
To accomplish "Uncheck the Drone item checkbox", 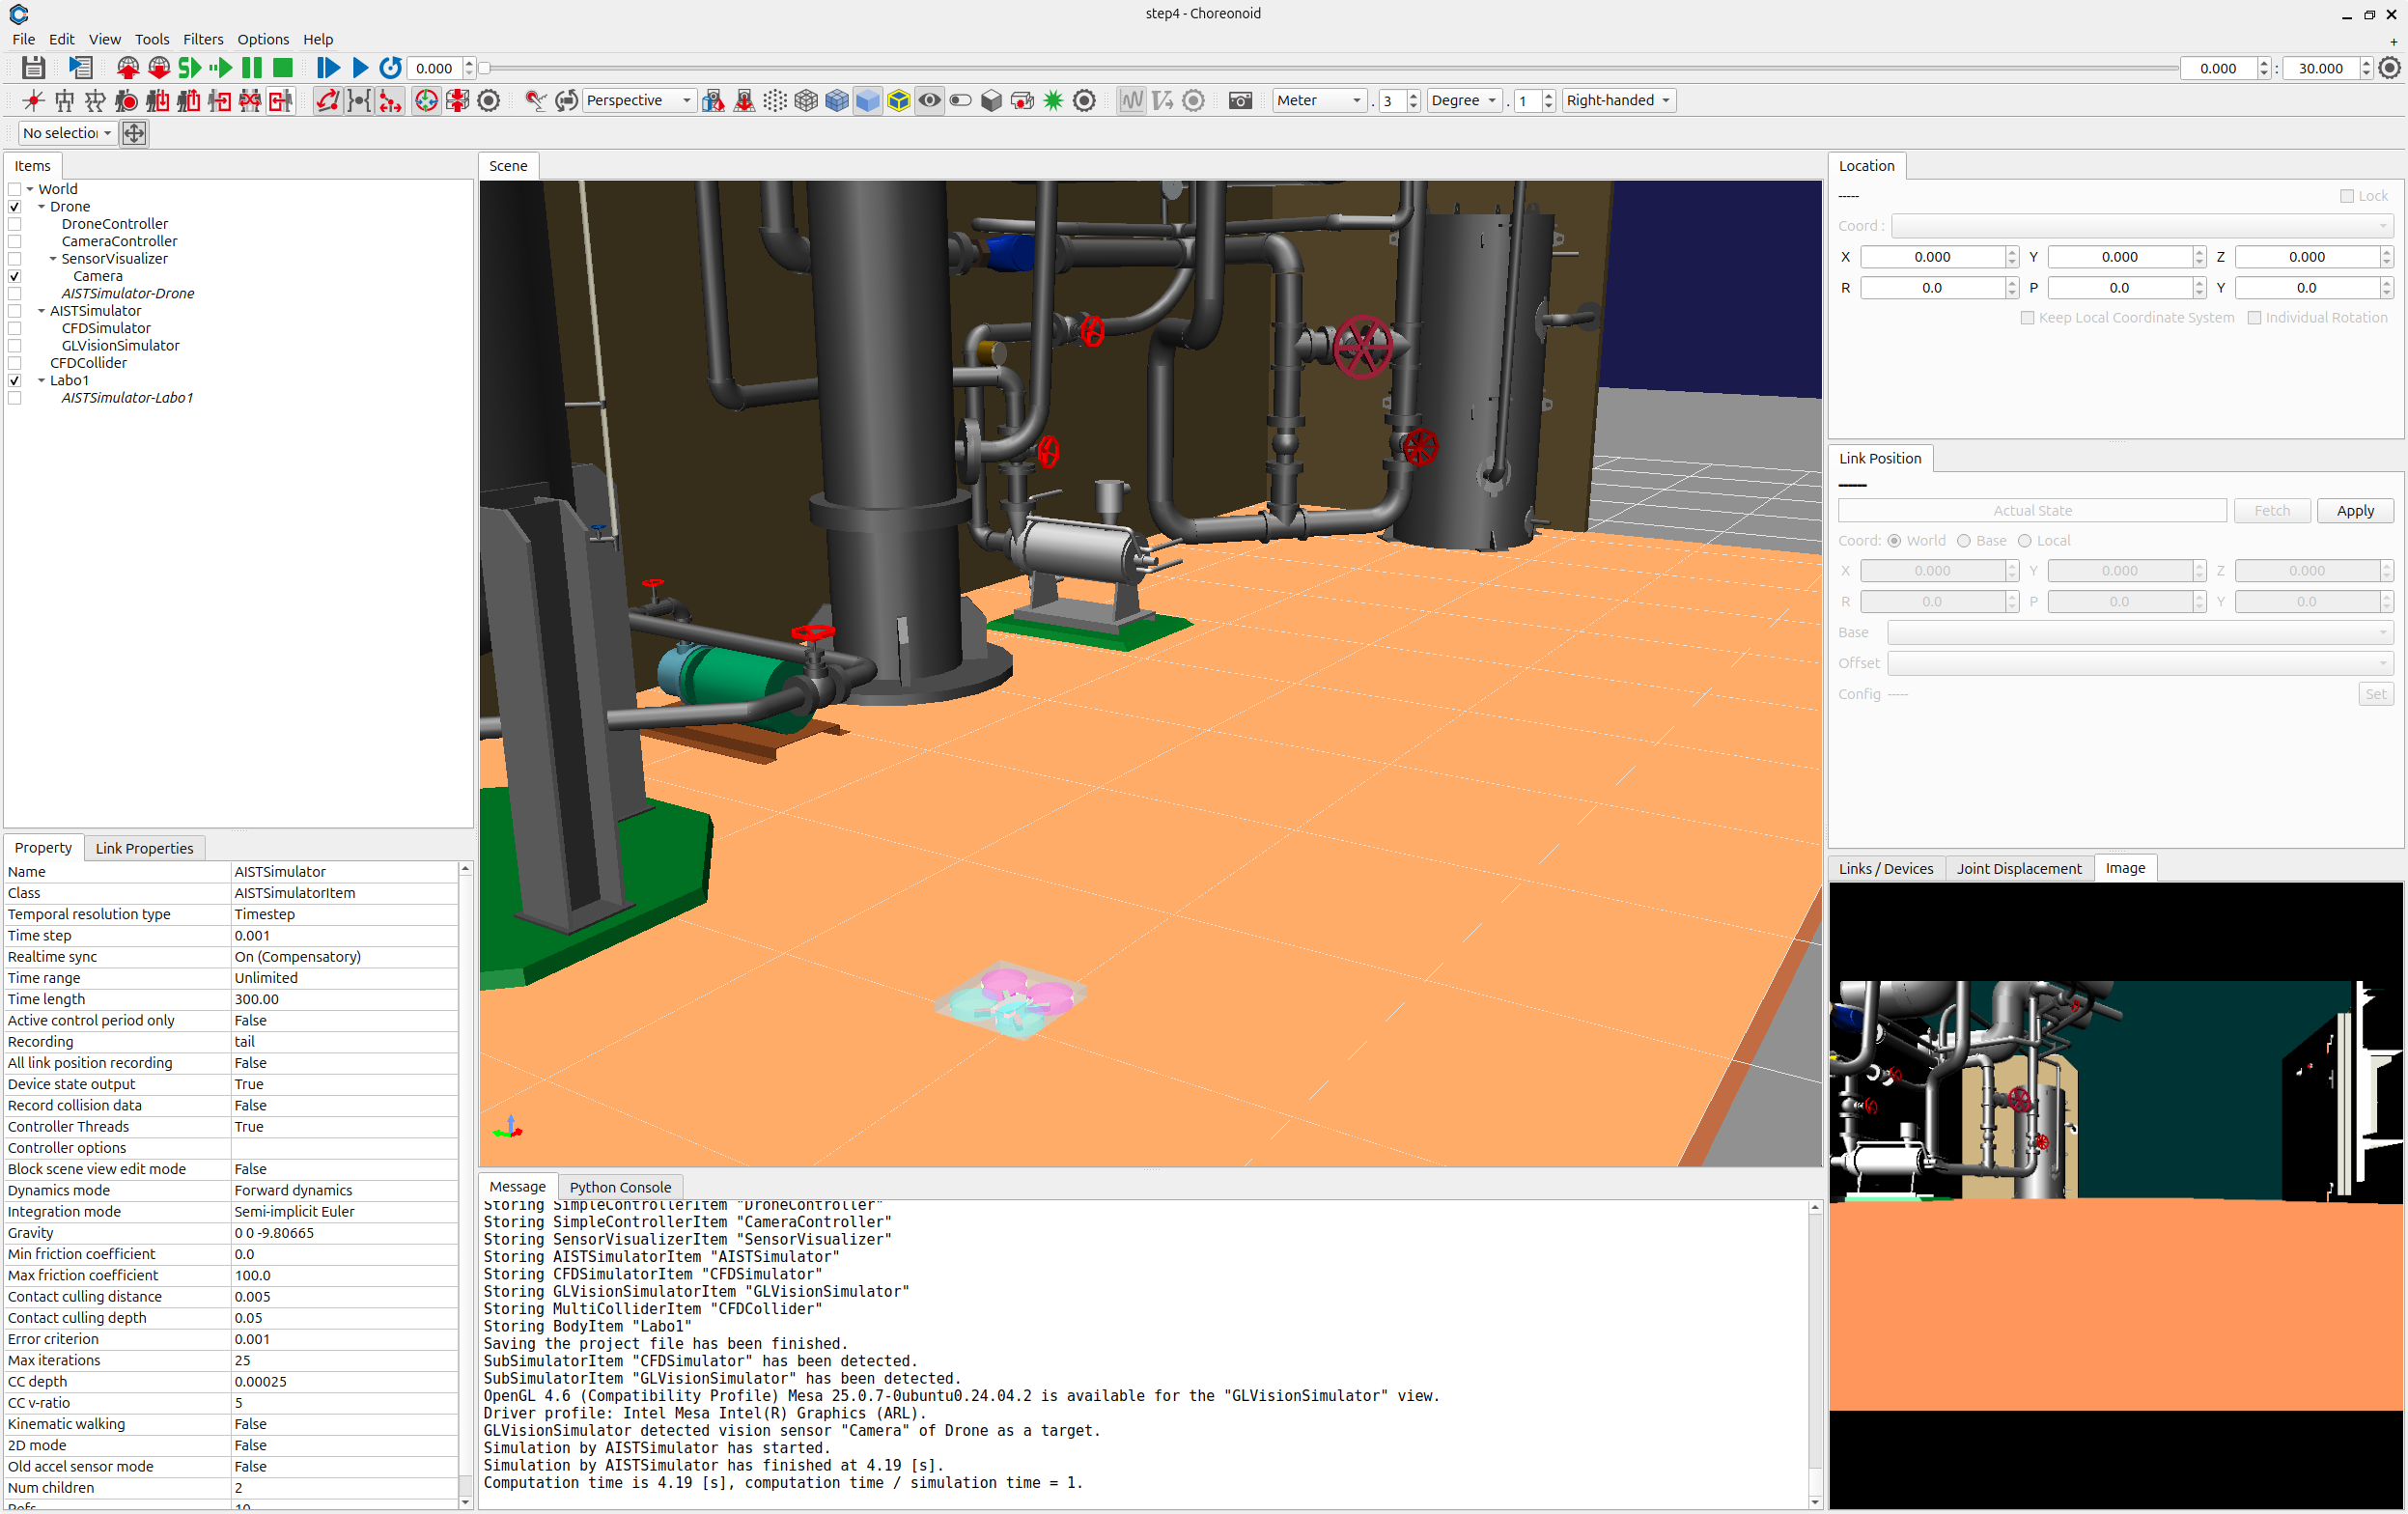I will point(15,207).
